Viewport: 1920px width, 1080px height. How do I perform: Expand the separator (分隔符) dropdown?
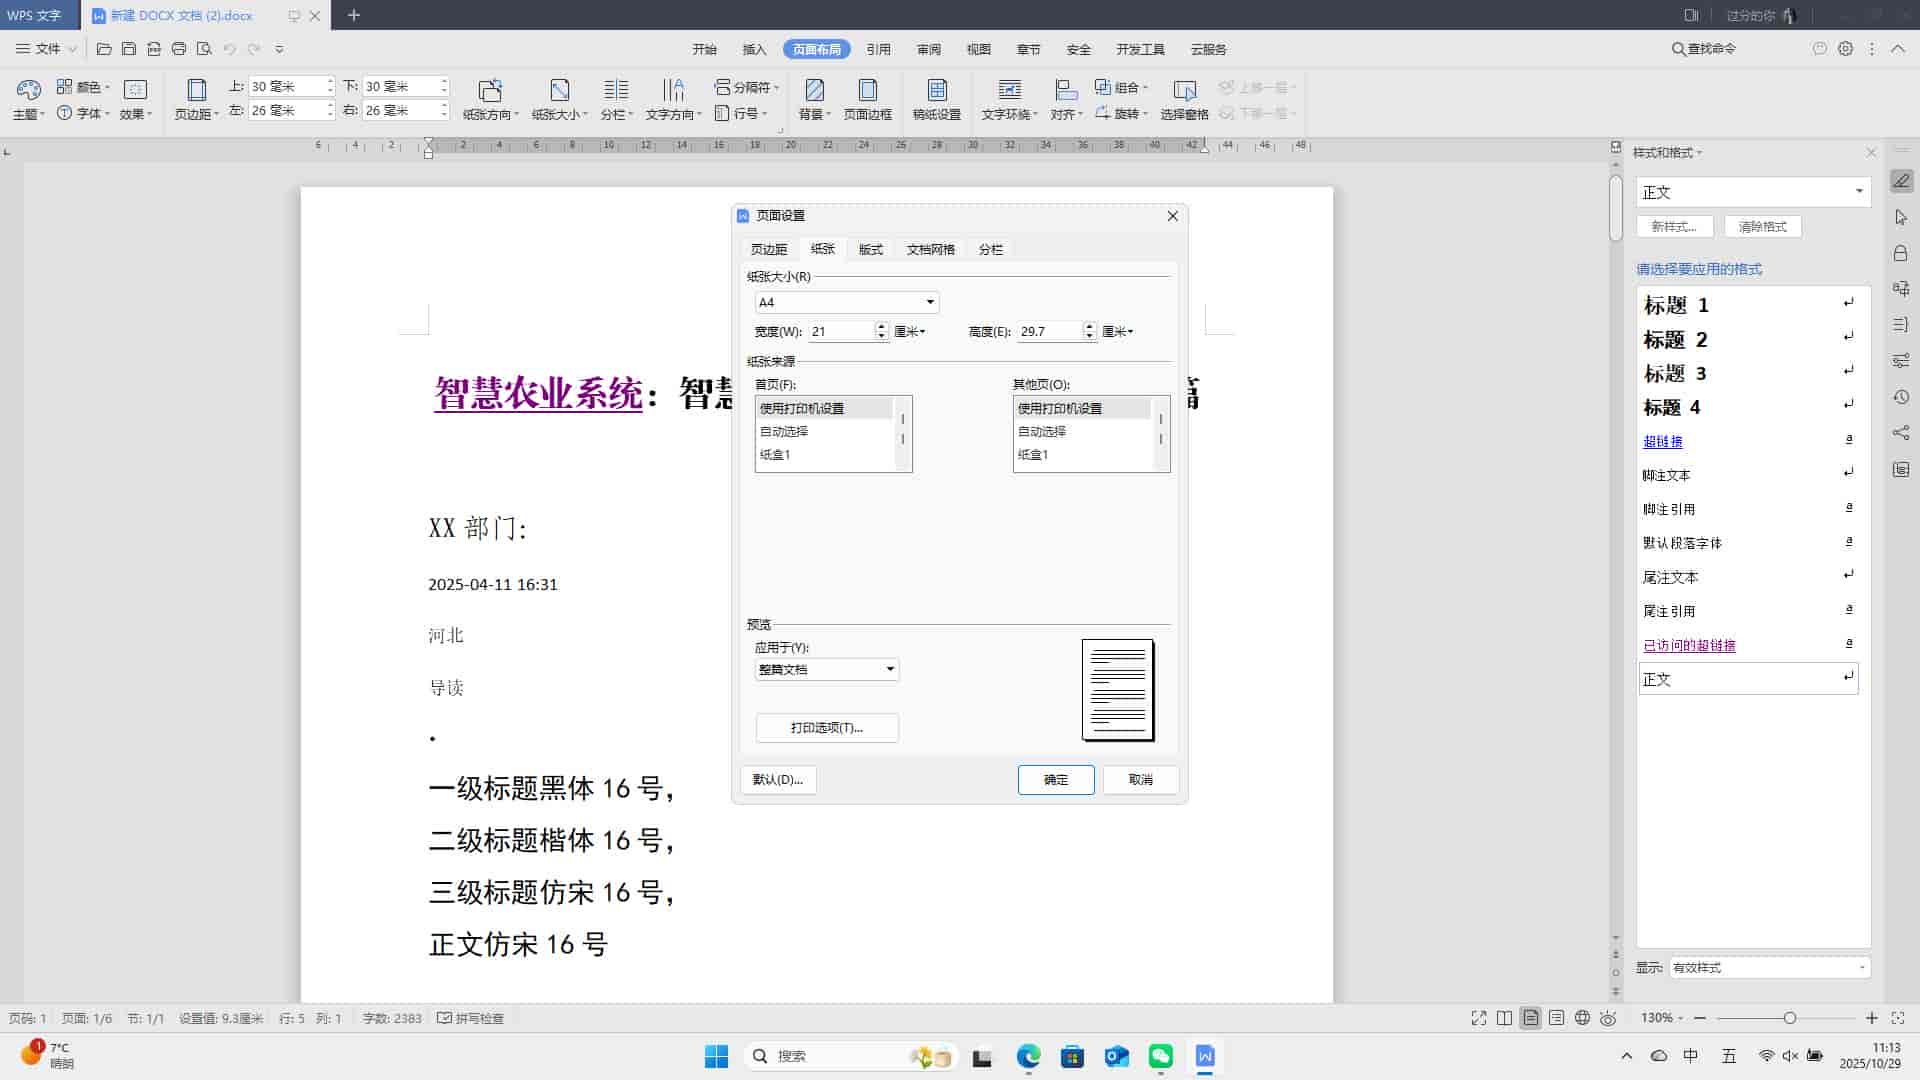[747, 87]
